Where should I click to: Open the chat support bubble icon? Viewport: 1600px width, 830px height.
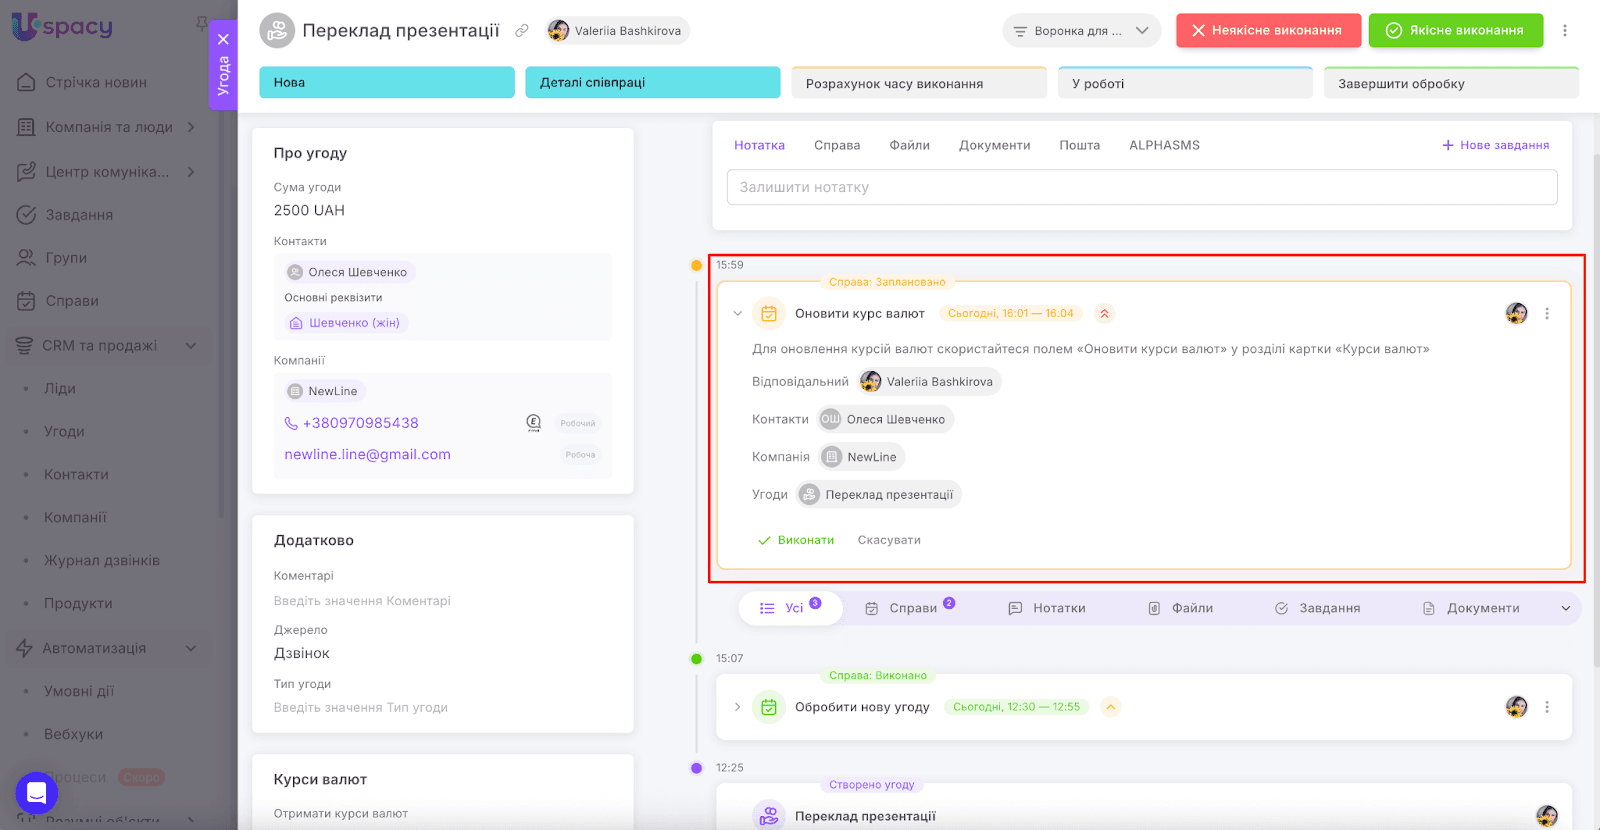(x=37, y=794)
